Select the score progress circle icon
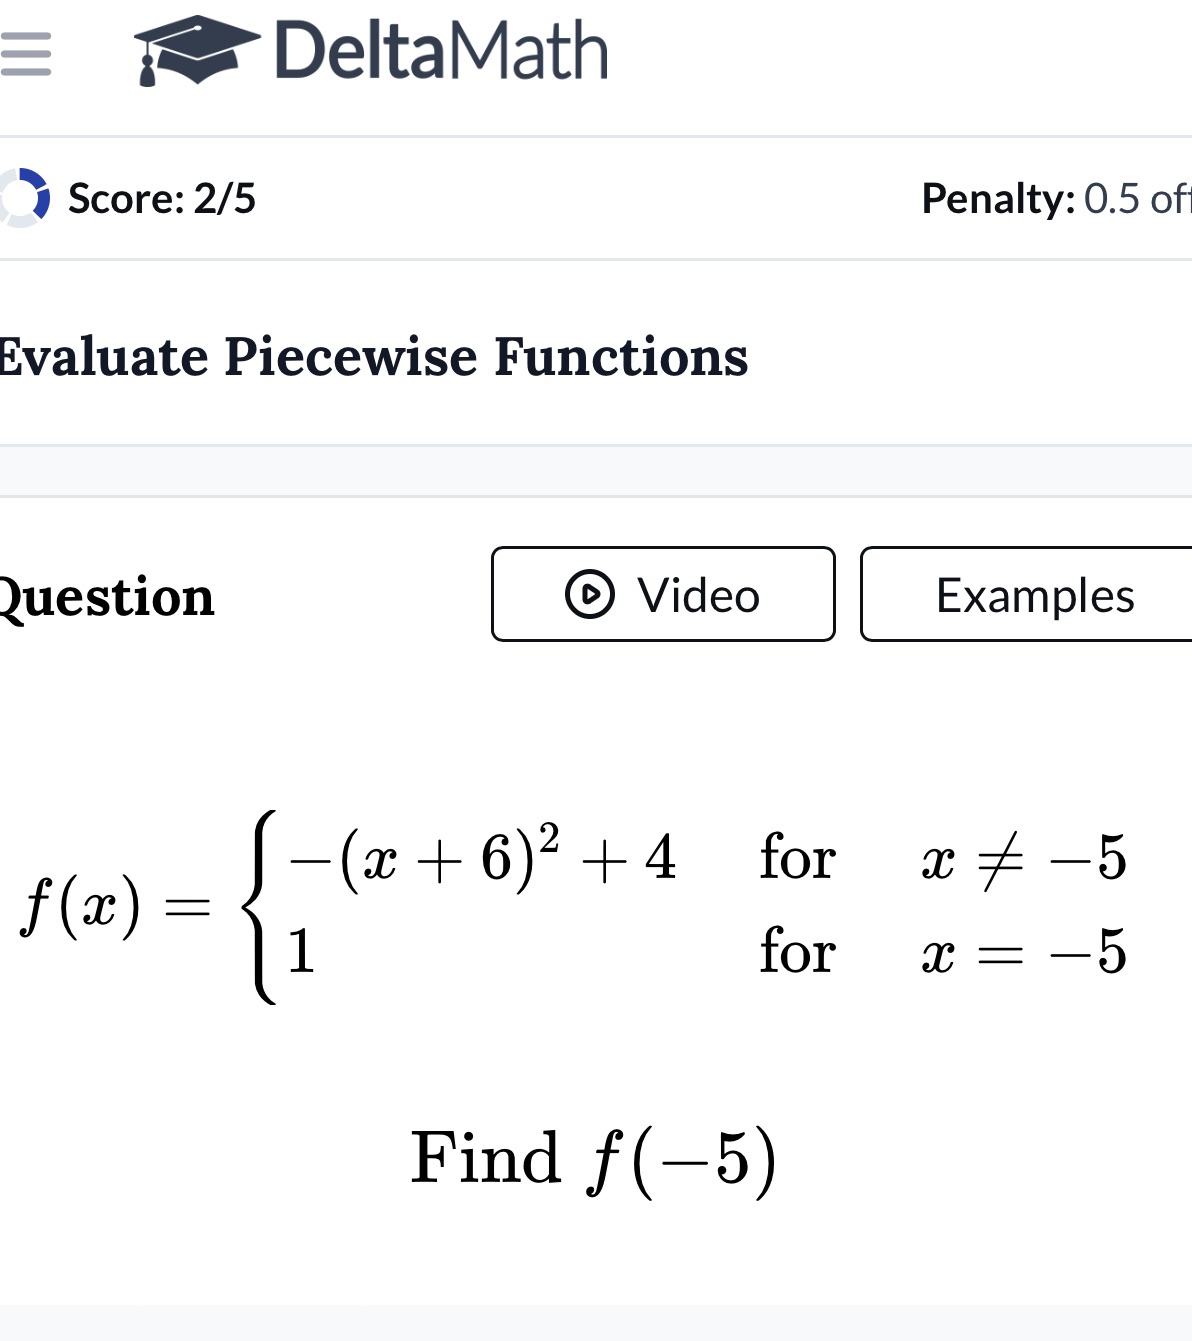Image resolution: width=1192 pixels, height=1341 pixels. 22,198
